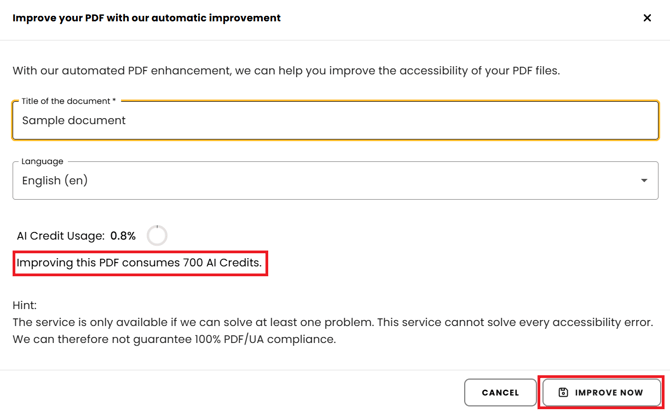Click the Language dropdown arrow
The image size is (670, 413).
click(x=644, y=181)
